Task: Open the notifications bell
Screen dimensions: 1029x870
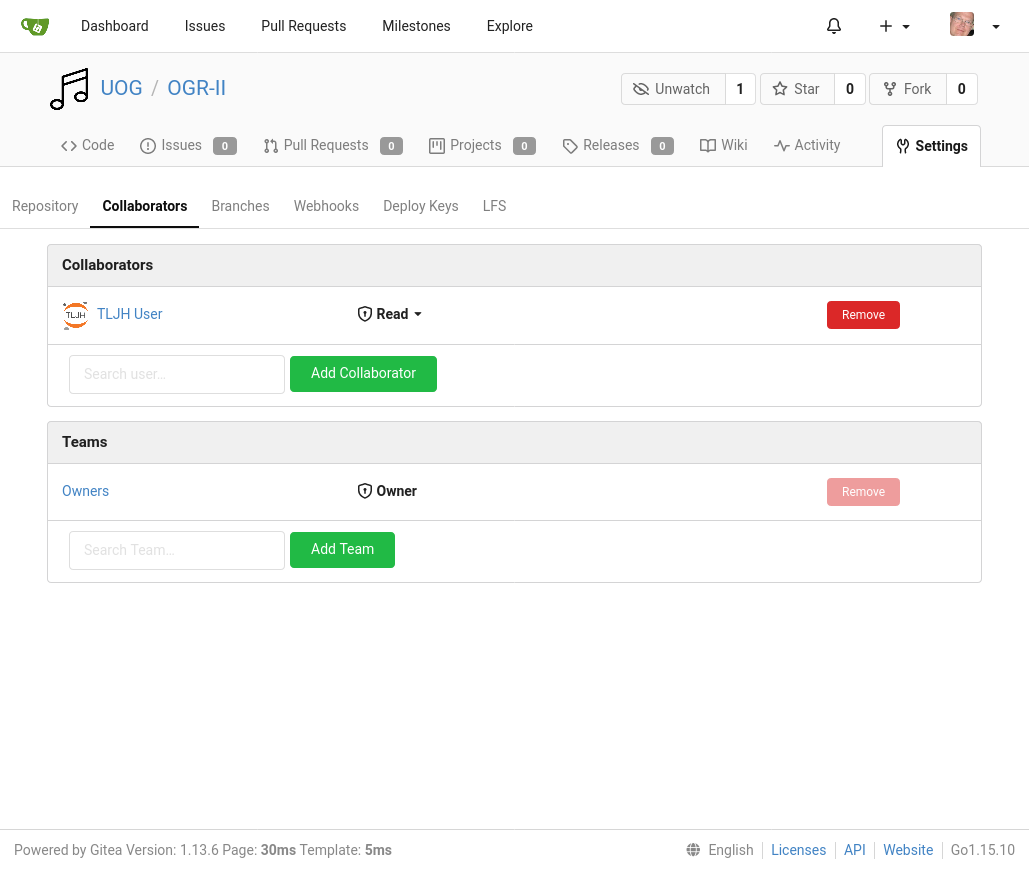Action: [834, 26]
